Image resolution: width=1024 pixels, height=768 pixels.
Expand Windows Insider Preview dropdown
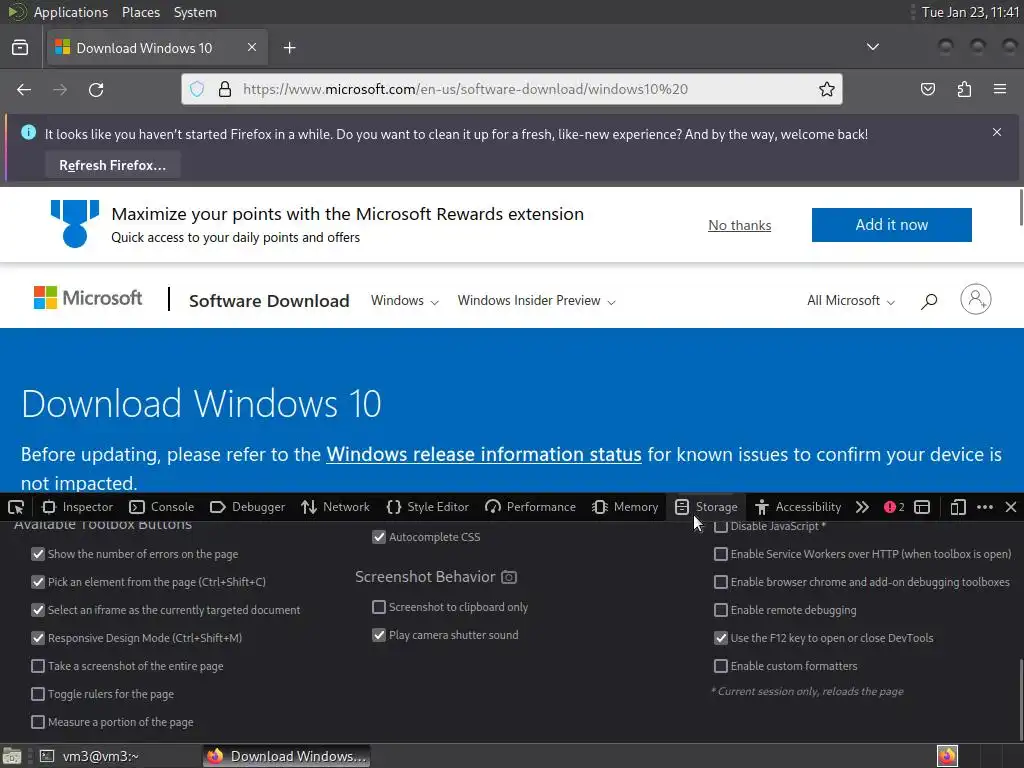pos(536,300)
